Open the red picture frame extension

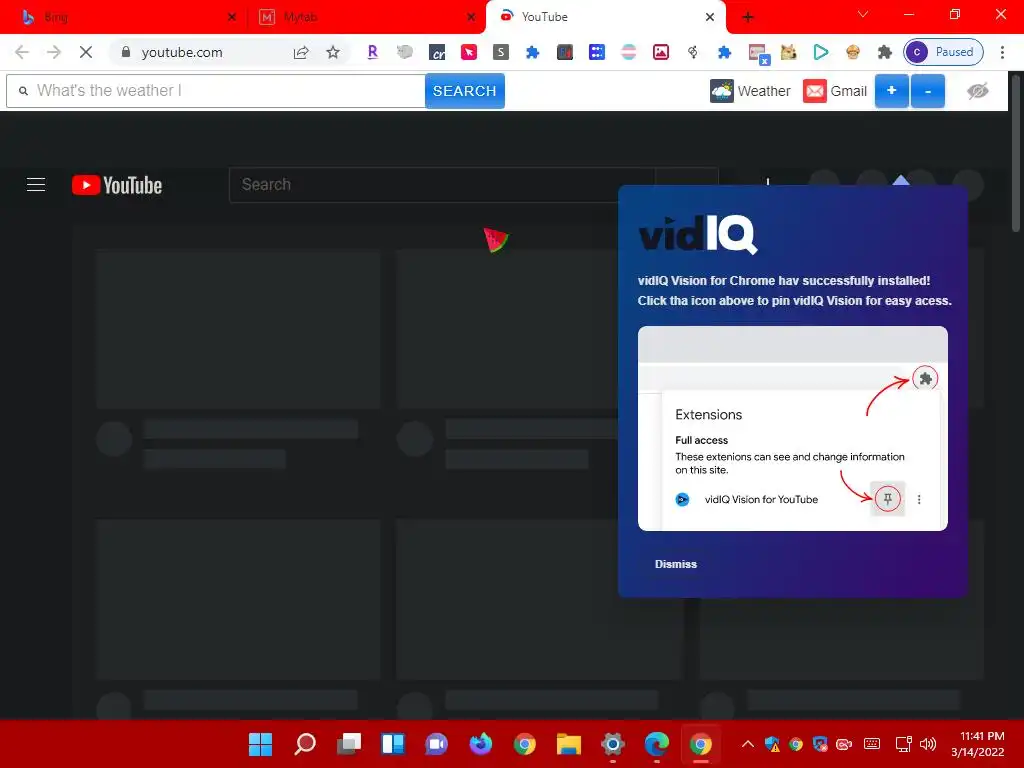661,52
